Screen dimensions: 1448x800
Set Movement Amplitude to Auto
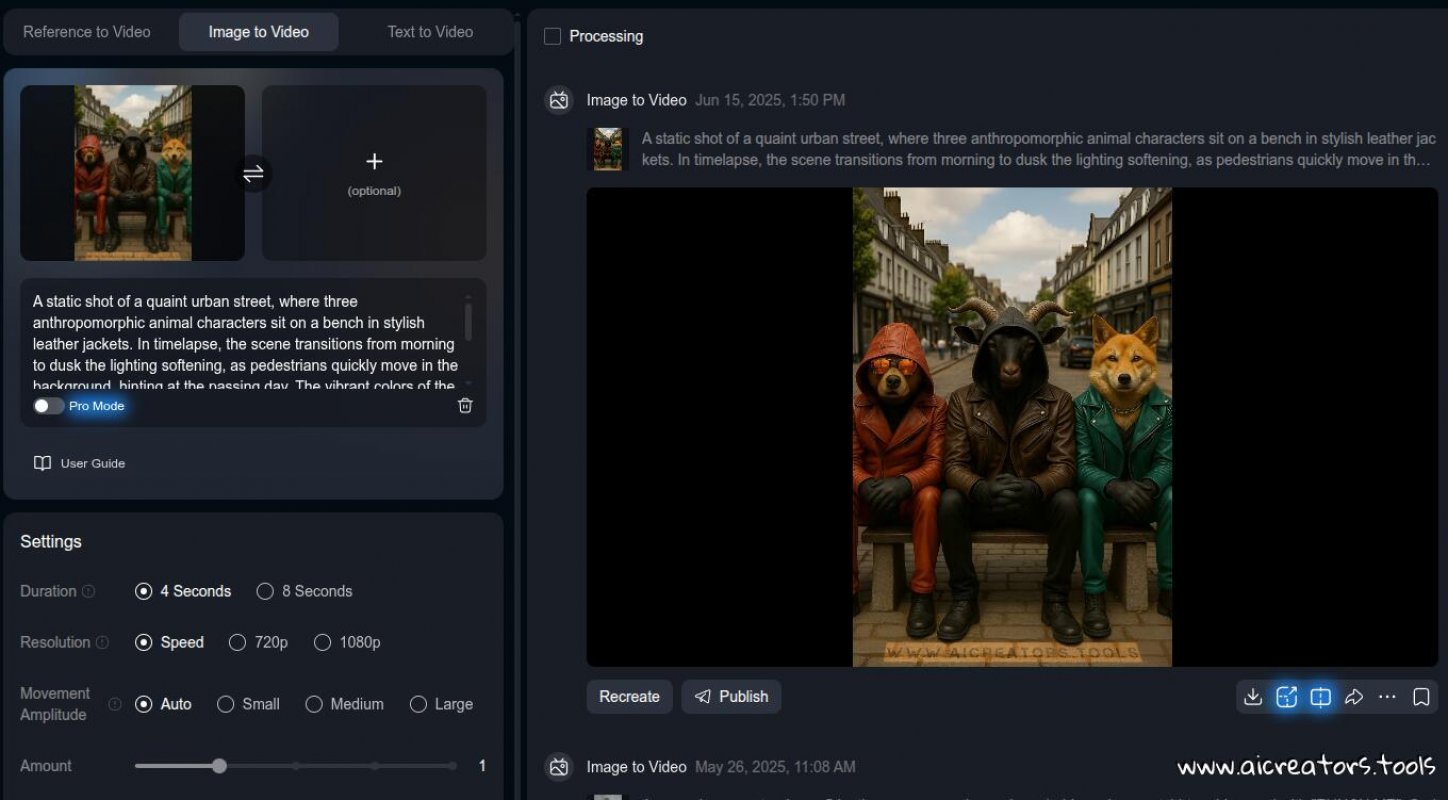[x=163, y=704]
